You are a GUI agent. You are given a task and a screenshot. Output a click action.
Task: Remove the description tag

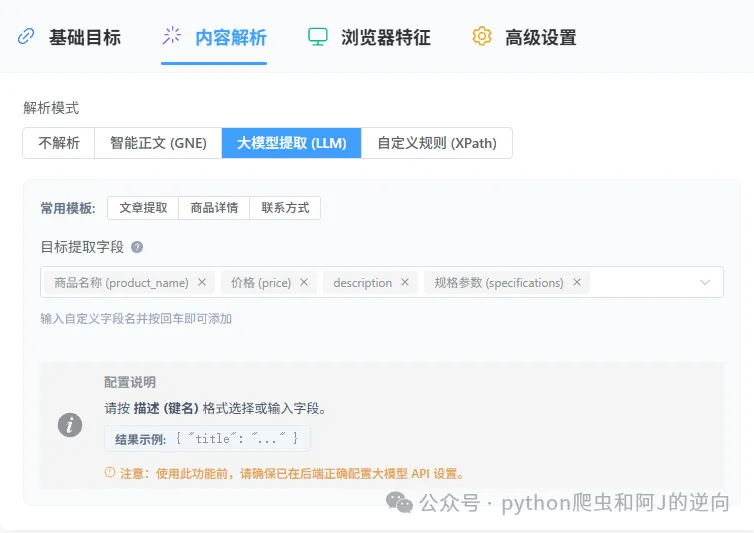click(x=405, y=282)
